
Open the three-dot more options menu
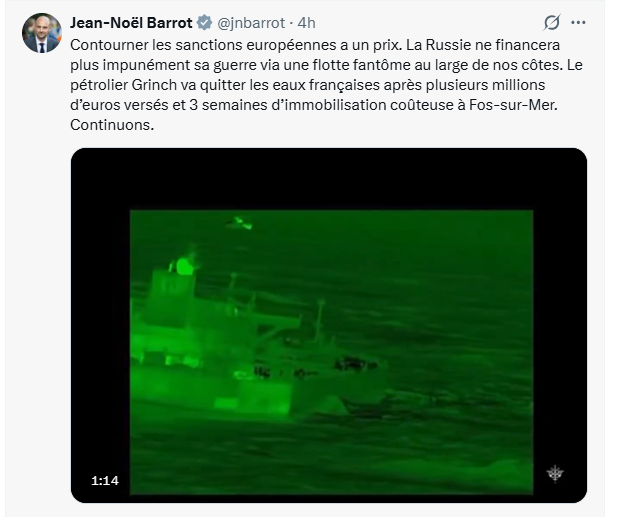click(578, 23)
